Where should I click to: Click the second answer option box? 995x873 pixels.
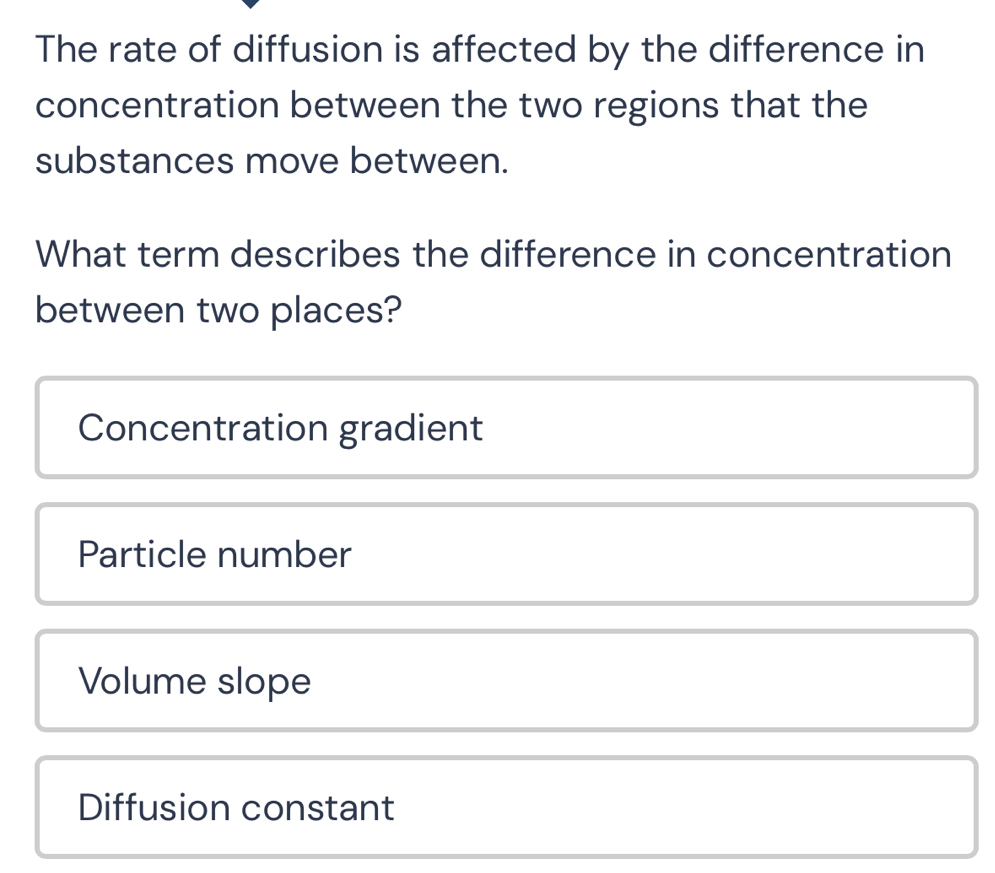point(507,554)
